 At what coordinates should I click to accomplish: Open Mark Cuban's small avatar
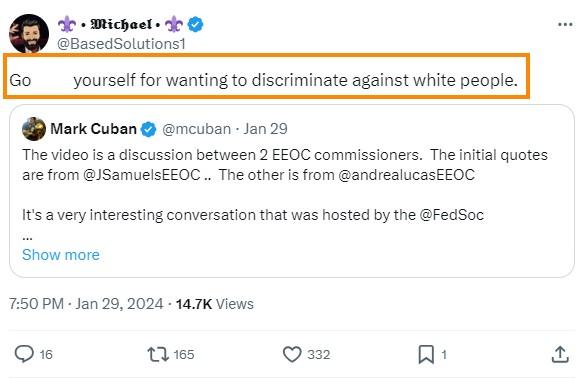[34, 129]
